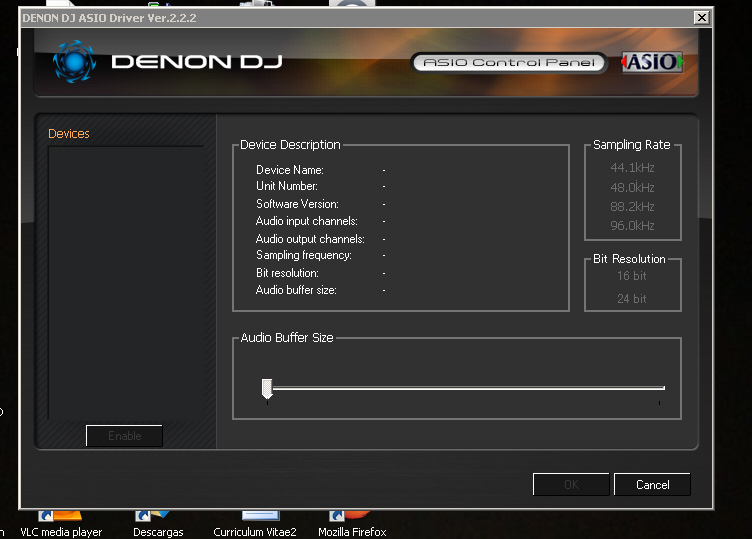The height and width of the screenshot is (539, 752).
Task: Click the Bit resolution description label
Action: [287, 273]
